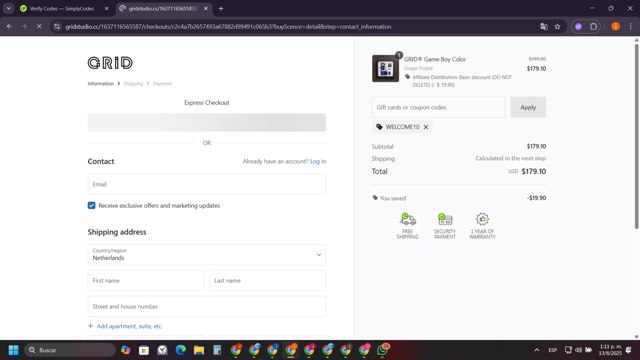Open a new browser tab

[x=221, y=8]
